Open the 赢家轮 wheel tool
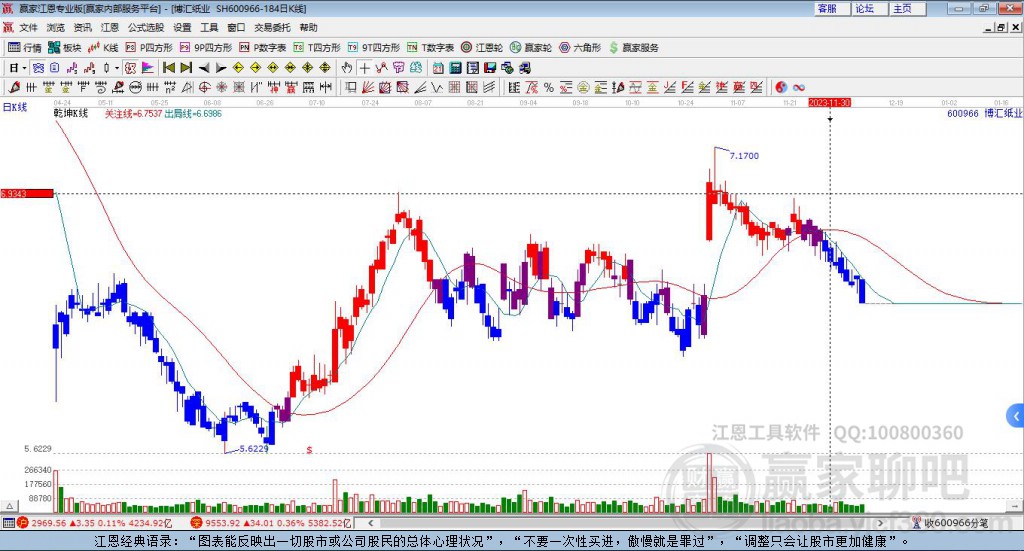1024x551 pixels. 531,48
